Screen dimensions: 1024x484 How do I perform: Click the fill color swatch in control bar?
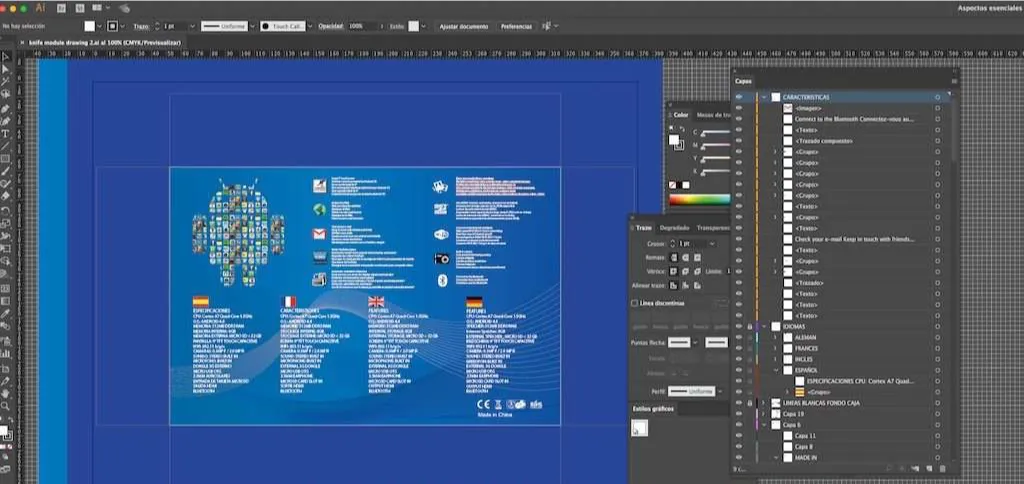click(x=89, y=26)
